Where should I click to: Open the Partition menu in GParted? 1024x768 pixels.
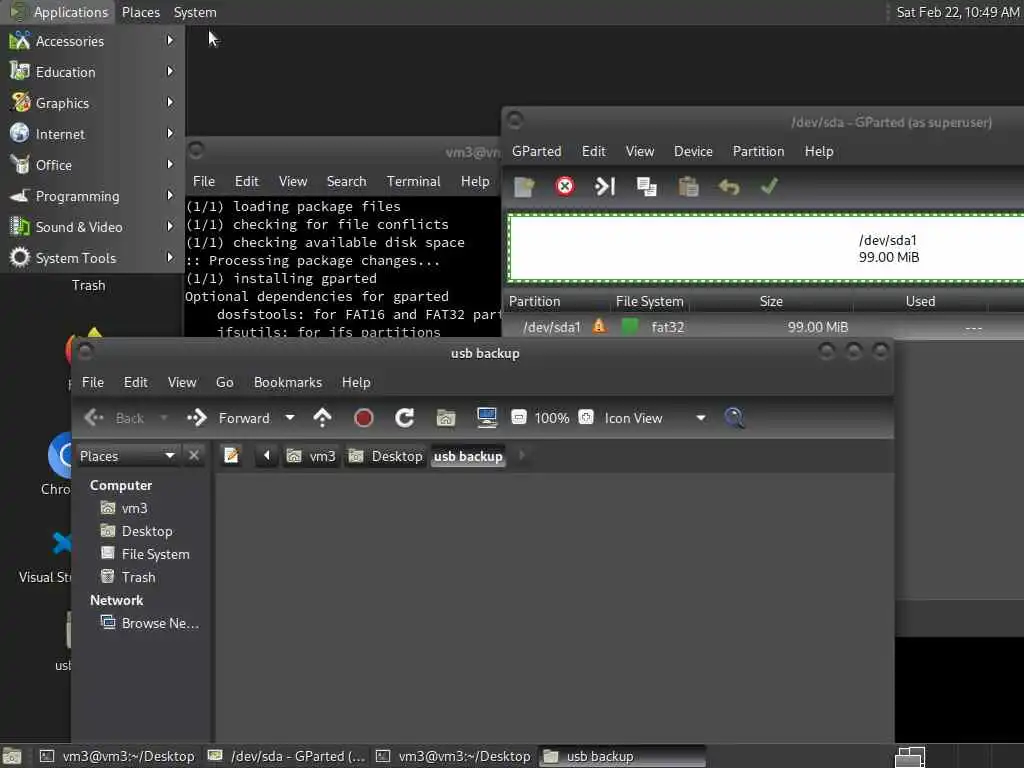[x=758, y=151]
